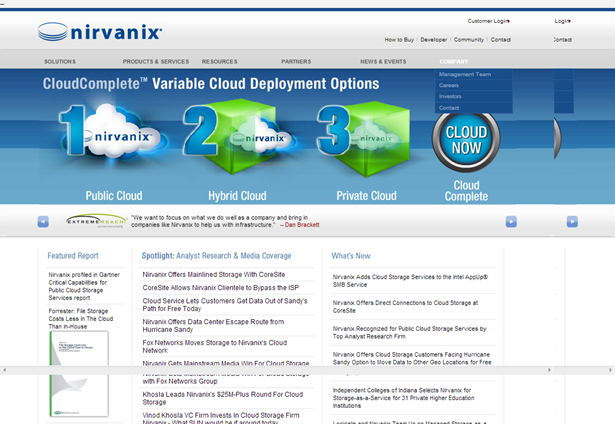Open the Resources menu
Viewport: 615px width, 424px height.
click(x=220, y=62)
